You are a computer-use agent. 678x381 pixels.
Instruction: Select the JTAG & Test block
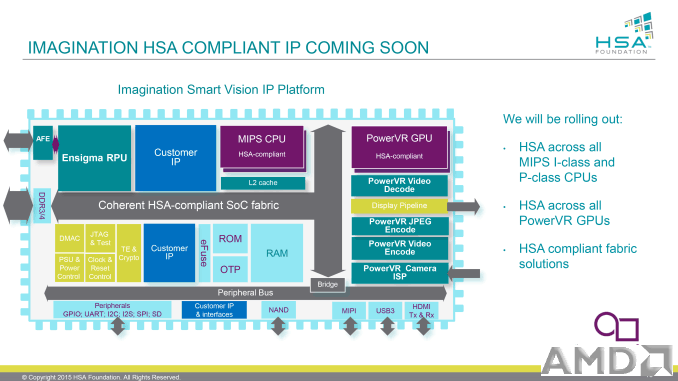coord(100,238)
